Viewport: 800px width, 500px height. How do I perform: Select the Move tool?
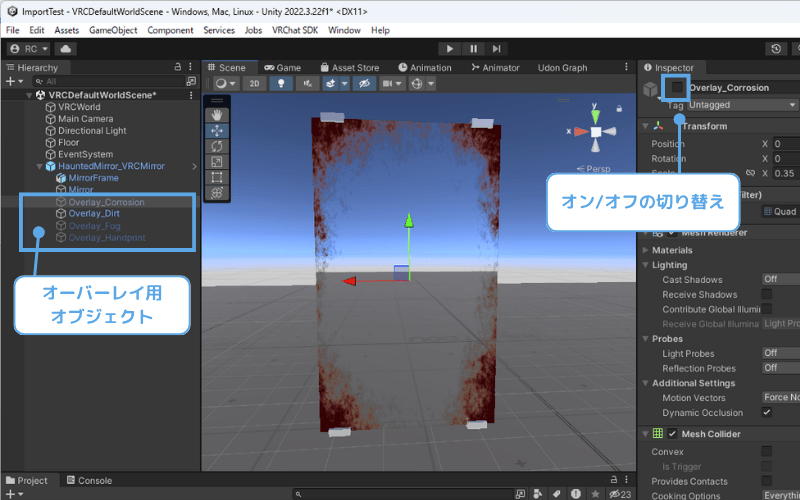tap(217, 131)
